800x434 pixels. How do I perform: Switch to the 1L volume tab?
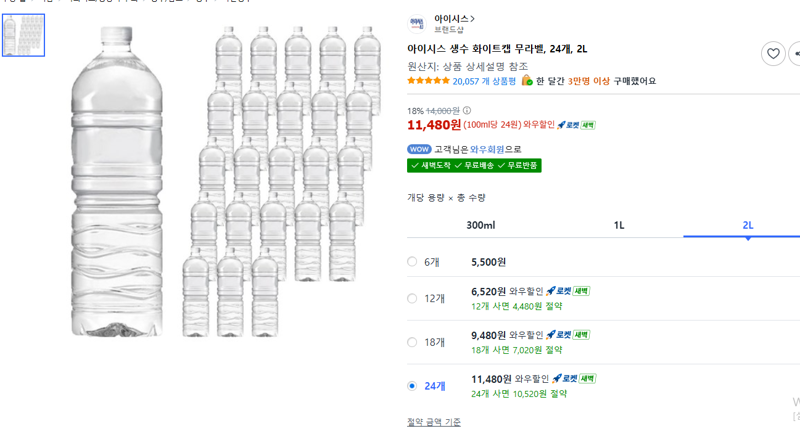pos(619,225)
